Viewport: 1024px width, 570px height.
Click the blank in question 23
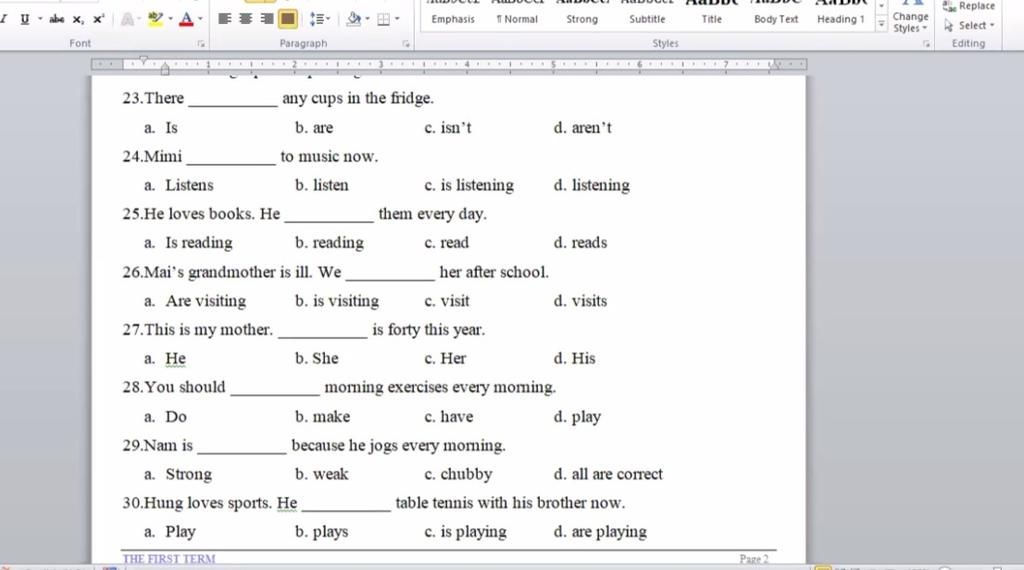[x=232, y=100]
